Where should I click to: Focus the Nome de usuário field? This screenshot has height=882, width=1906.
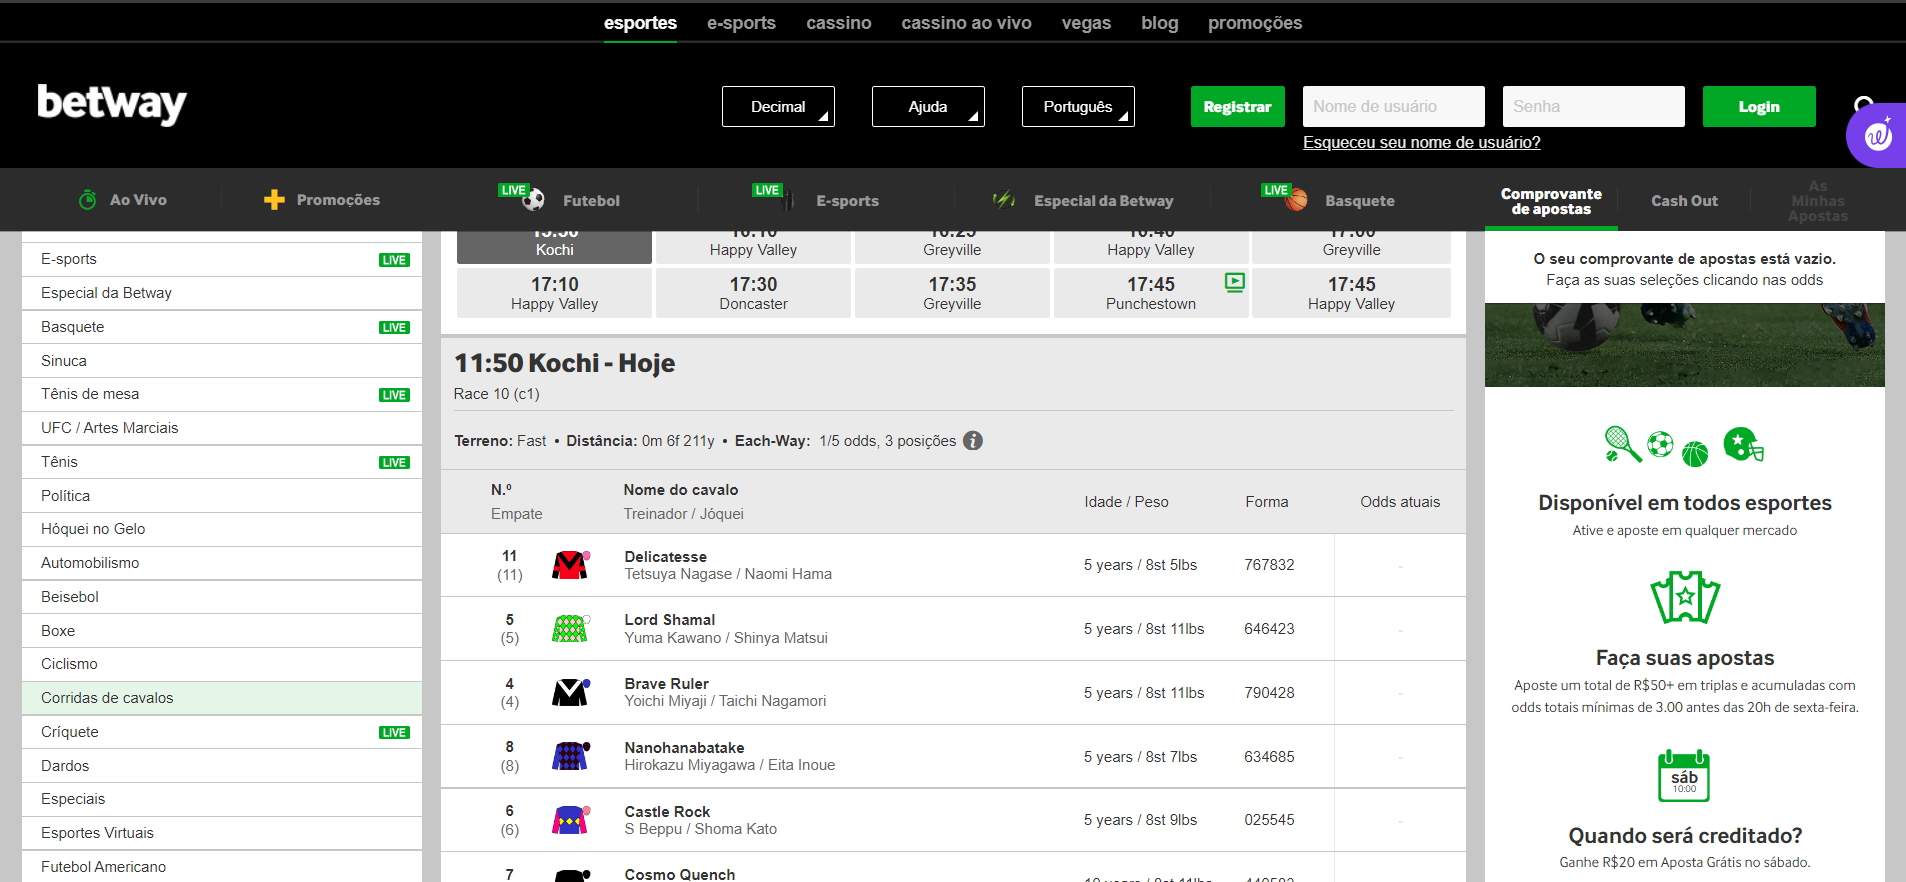click(x=1394, y=107)
